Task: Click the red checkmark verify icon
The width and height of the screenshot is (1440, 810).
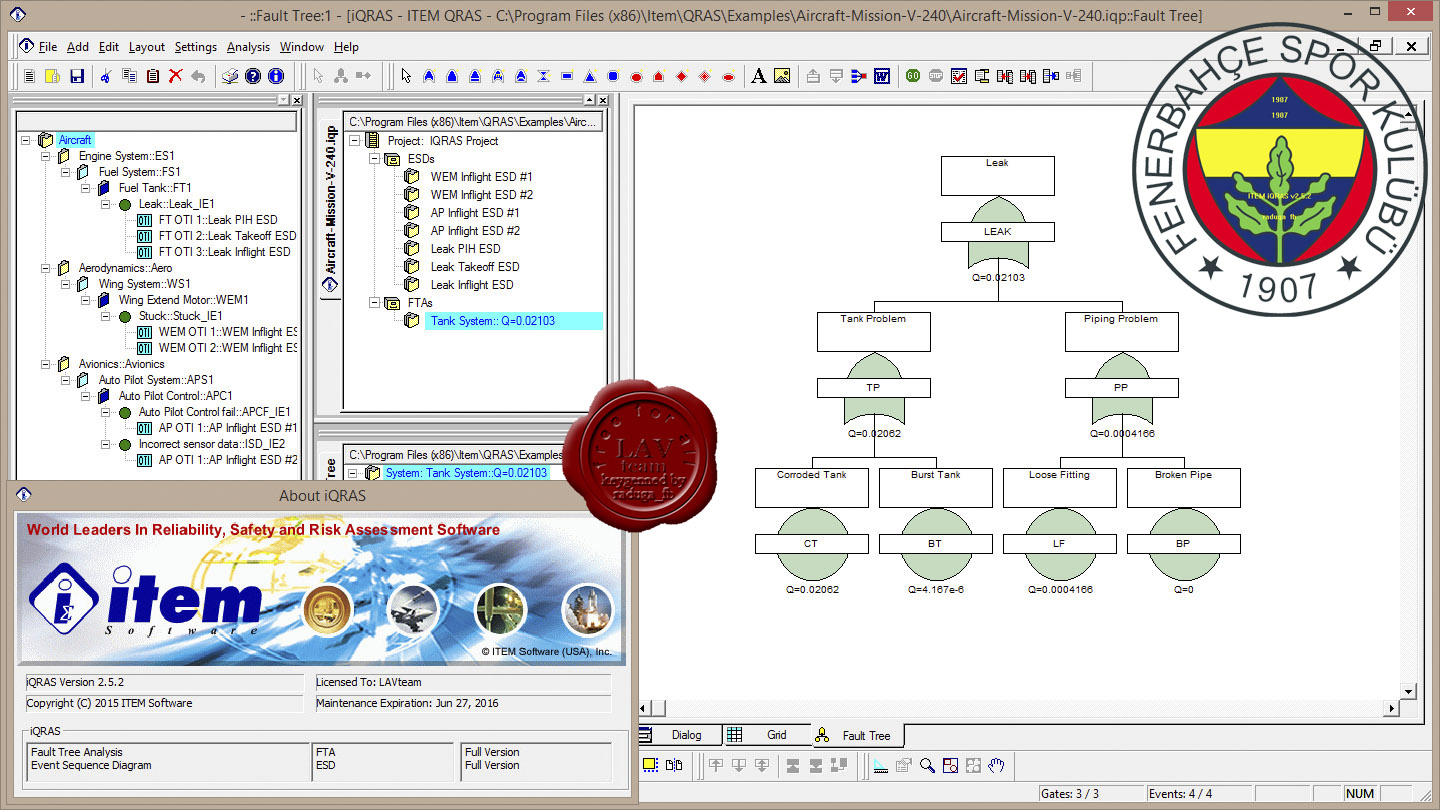Action: 959,75
